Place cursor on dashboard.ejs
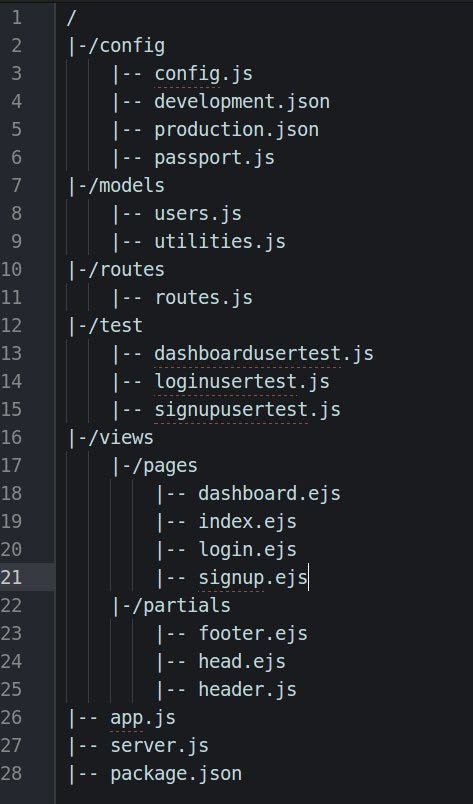The width and height of the screenshot is (473, 804). click(269, 493)
